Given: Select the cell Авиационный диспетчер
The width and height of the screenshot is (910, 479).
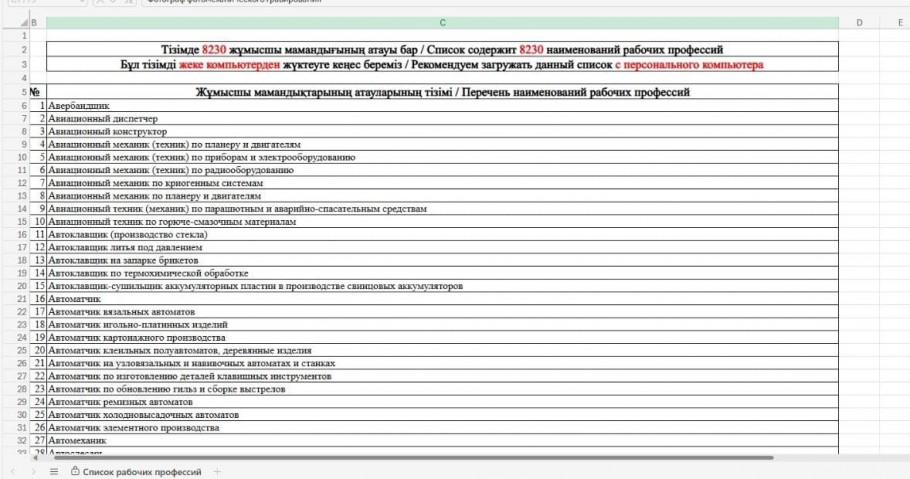Looking at the screenshot, I should click(442, 118).
